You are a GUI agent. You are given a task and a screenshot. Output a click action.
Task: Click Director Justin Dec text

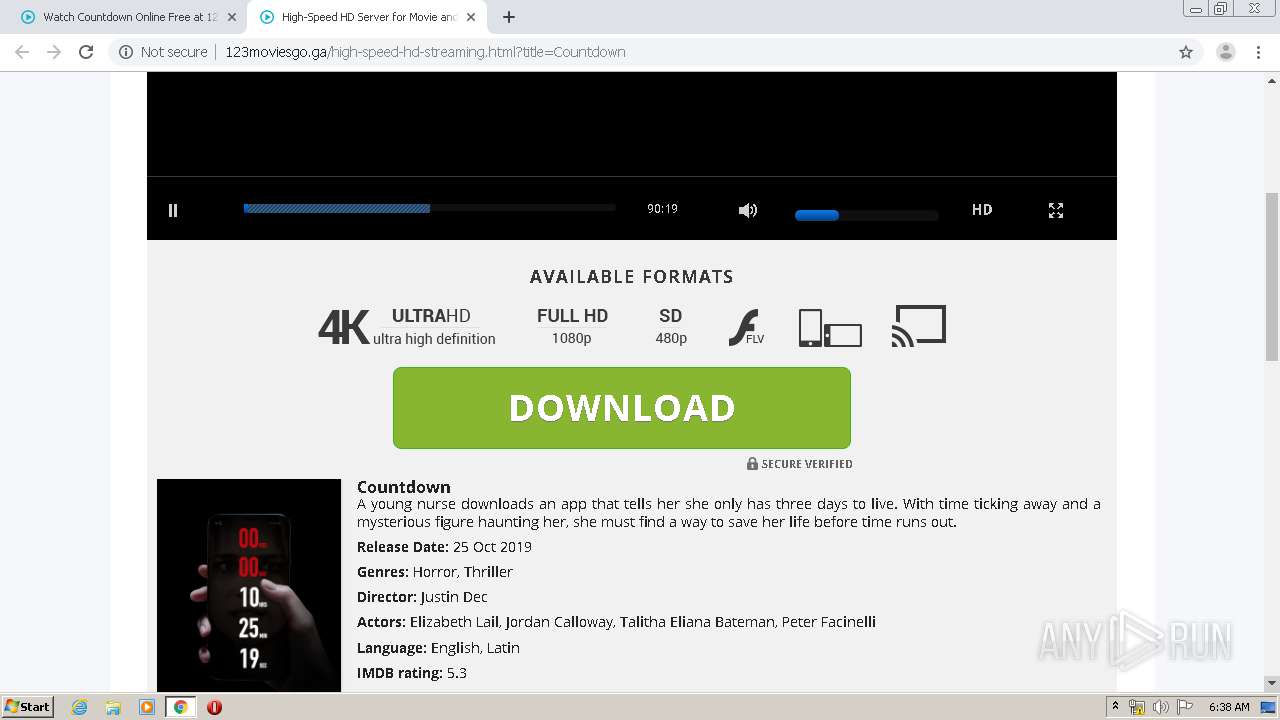pyautogui.click(x=422, y=597)
